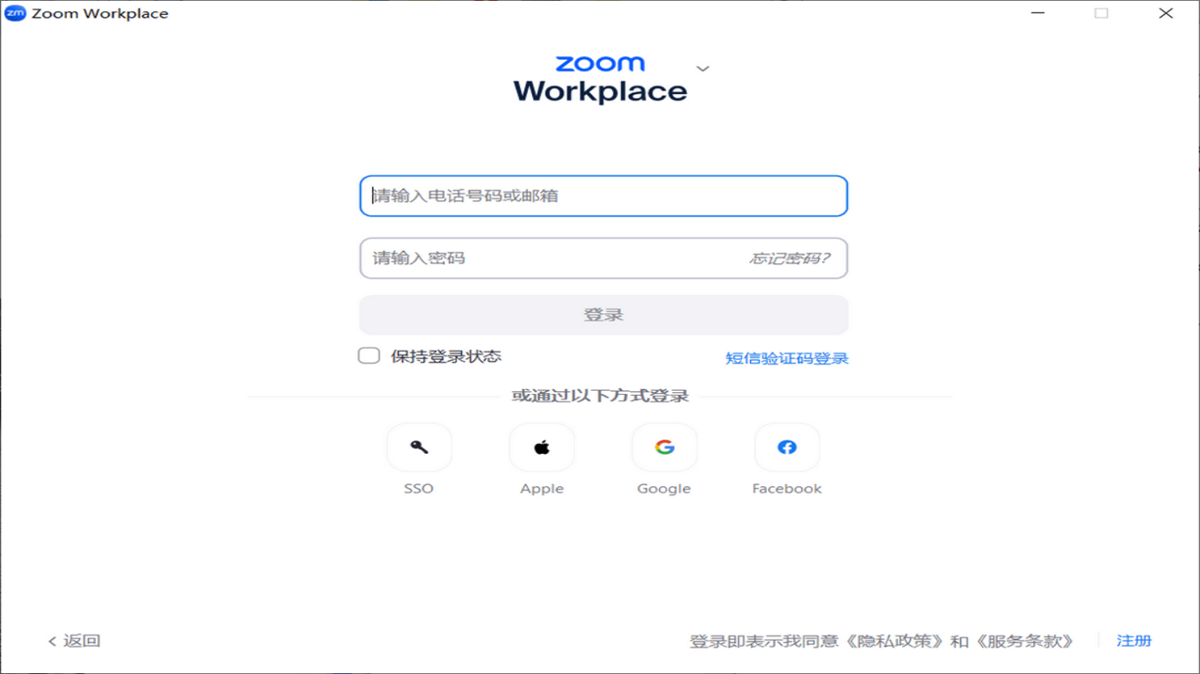Click the Zoom icon in title bar

16,13
